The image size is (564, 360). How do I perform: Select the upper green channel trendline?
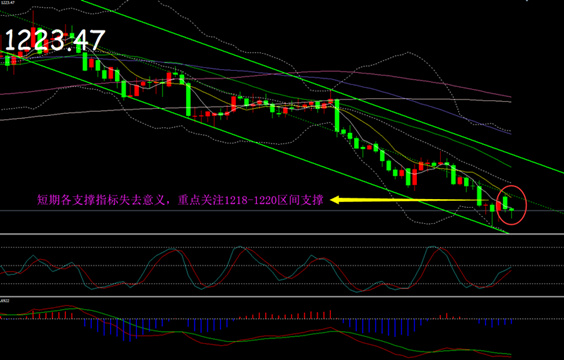pos(324,87)
